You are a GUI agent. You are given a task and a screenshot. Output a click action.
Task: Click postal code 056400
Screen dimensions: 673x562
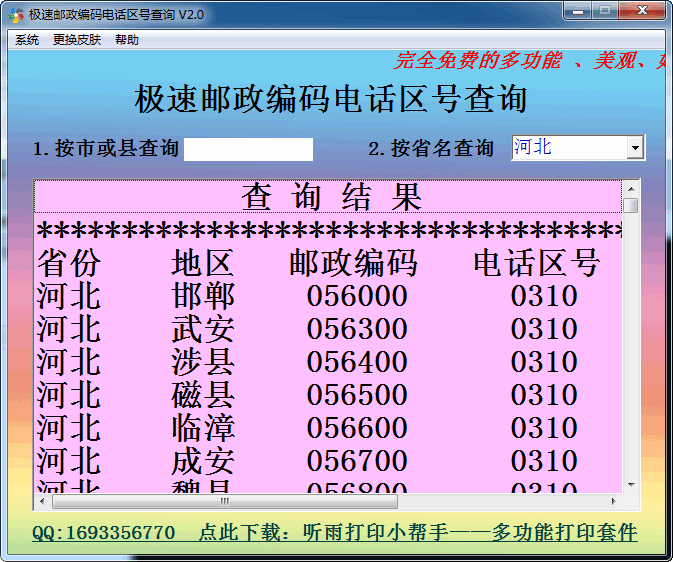(x=357, y=362)
